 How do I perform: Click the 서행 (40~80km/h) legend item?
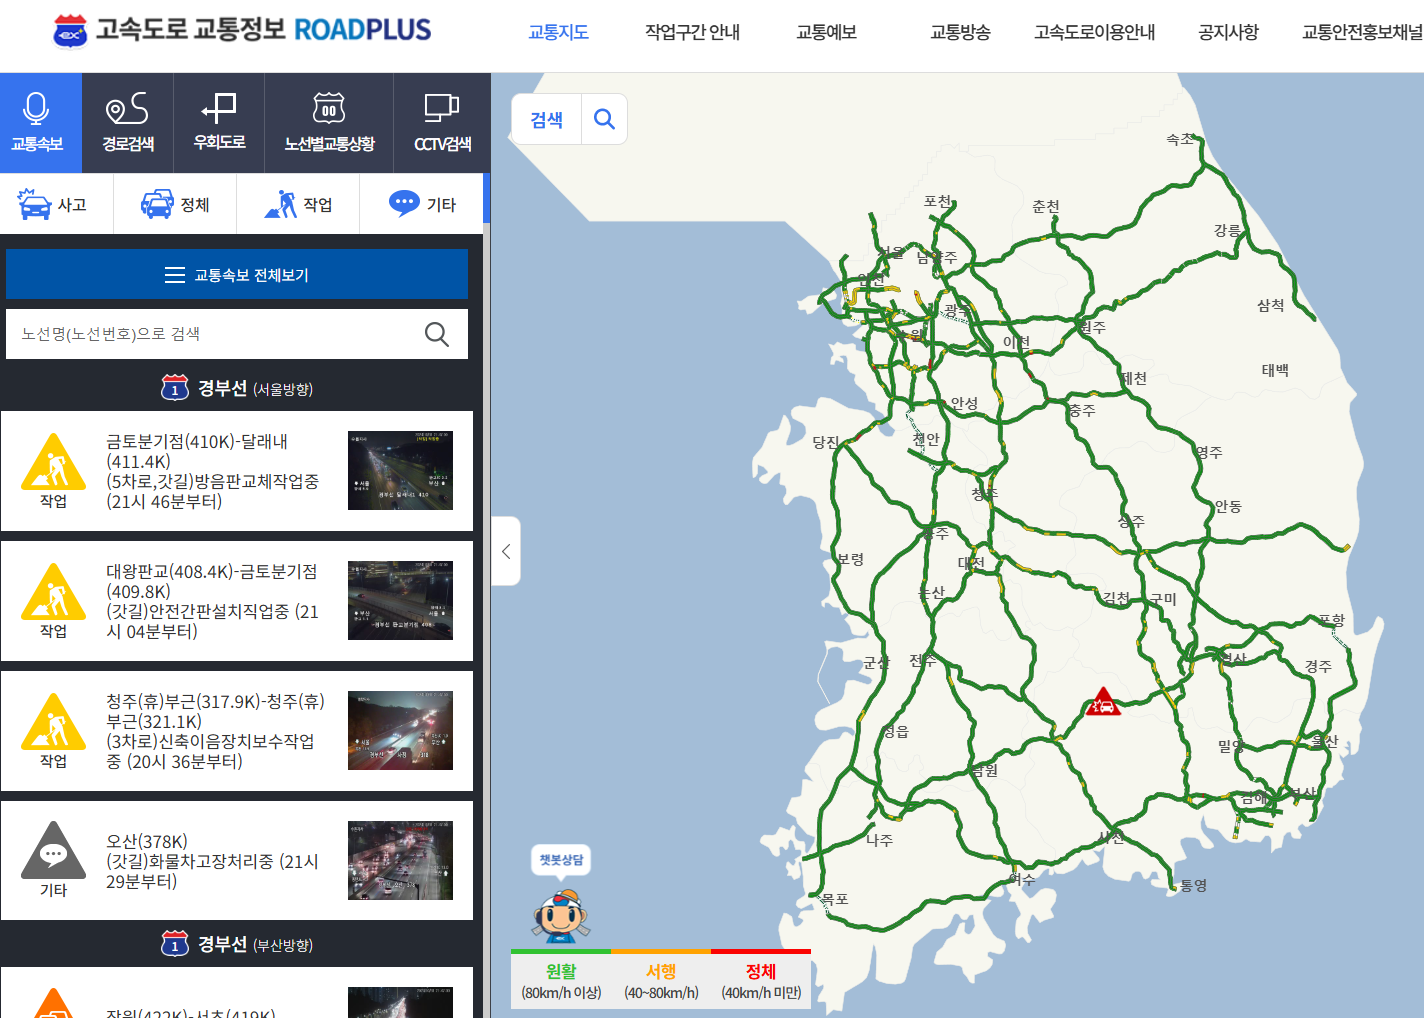[661, 980]
